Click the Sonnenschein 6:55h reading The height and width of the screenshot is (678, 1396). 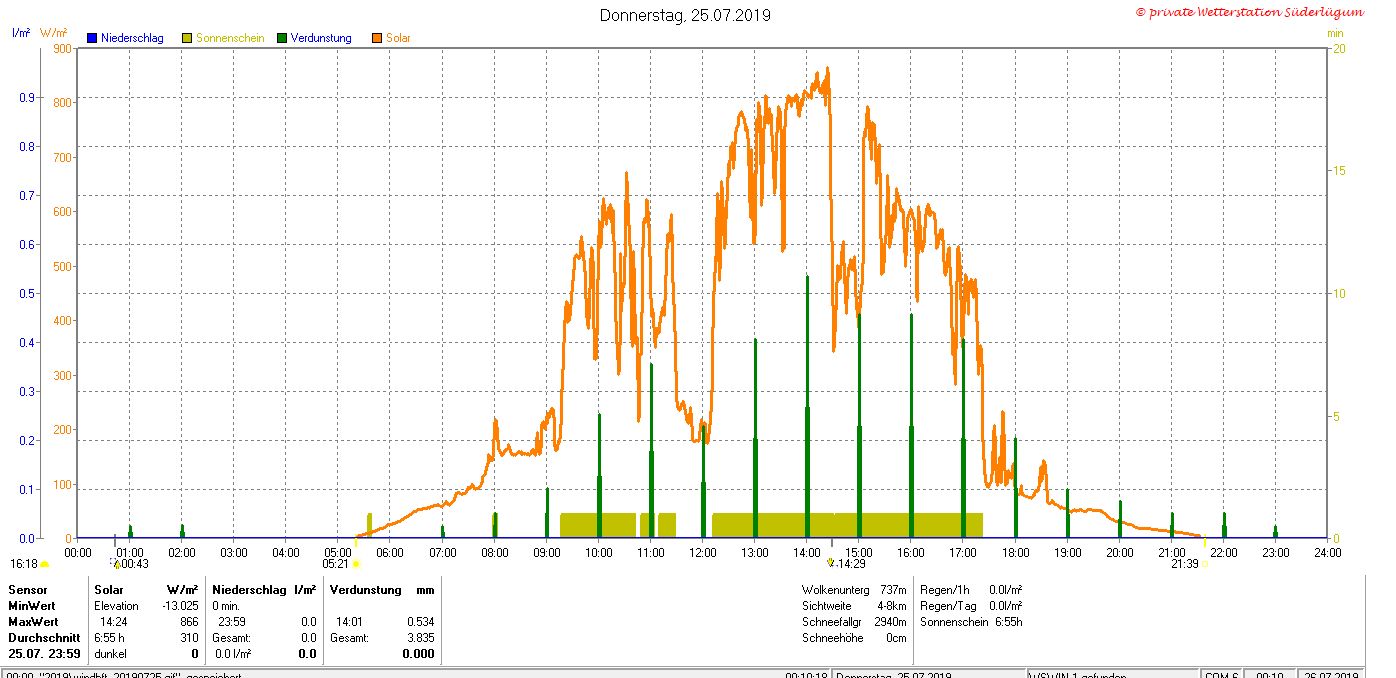(x=970, y=622)
